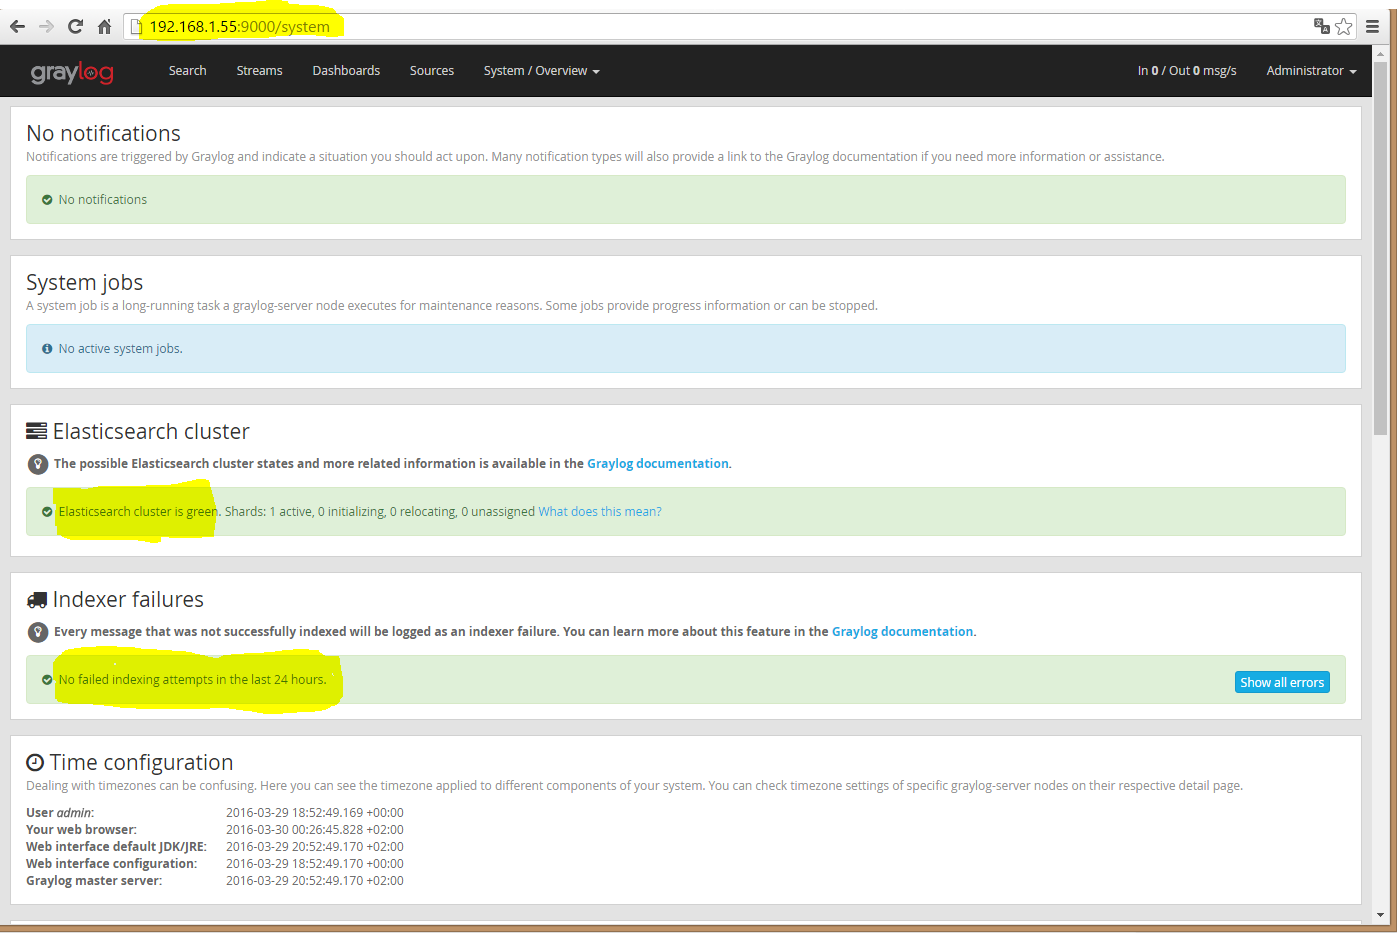Click the User admin time label
1397x933 pixels.
(x=60, y=813)
